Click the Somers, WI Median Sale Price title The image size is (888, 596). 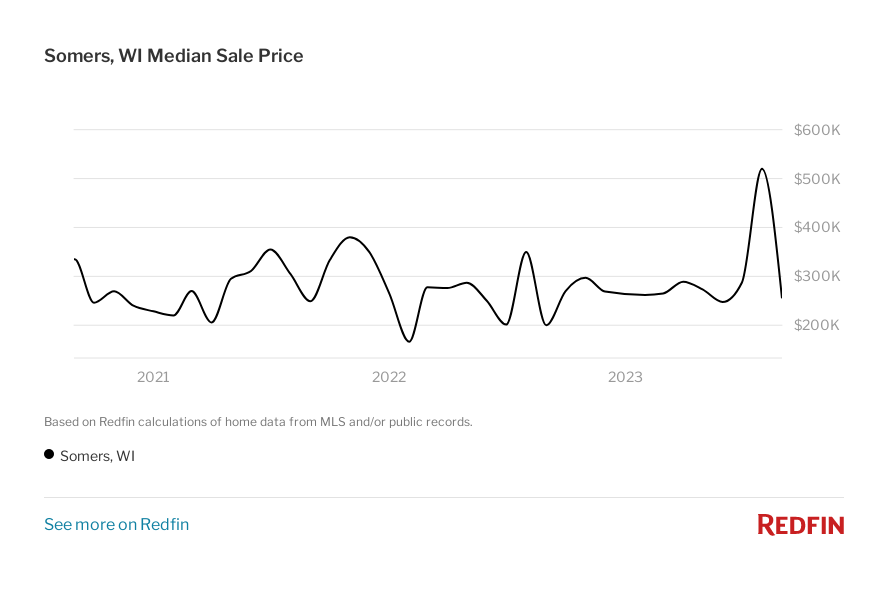click(x=174, y=56)
